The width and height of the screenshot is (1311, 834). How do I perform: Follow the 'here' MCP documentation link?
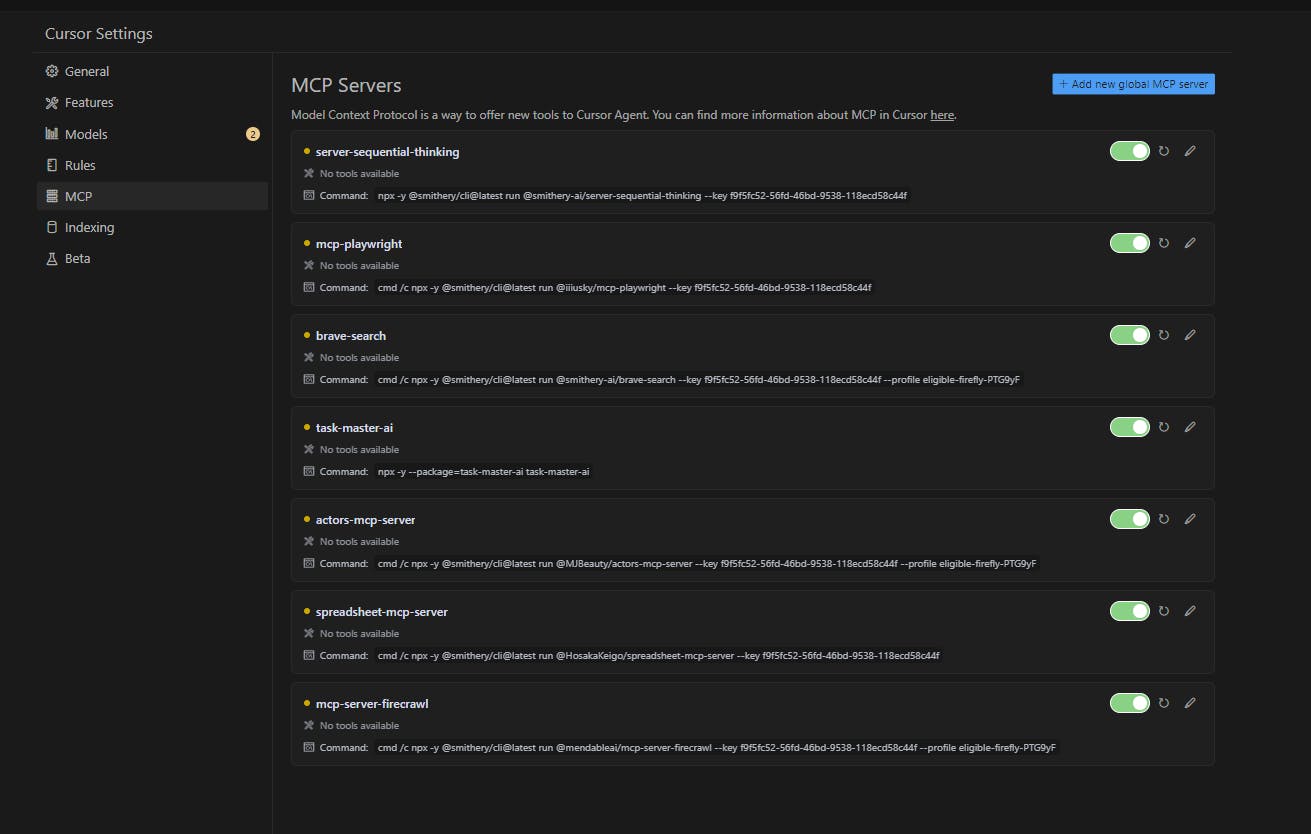(942, 115)
